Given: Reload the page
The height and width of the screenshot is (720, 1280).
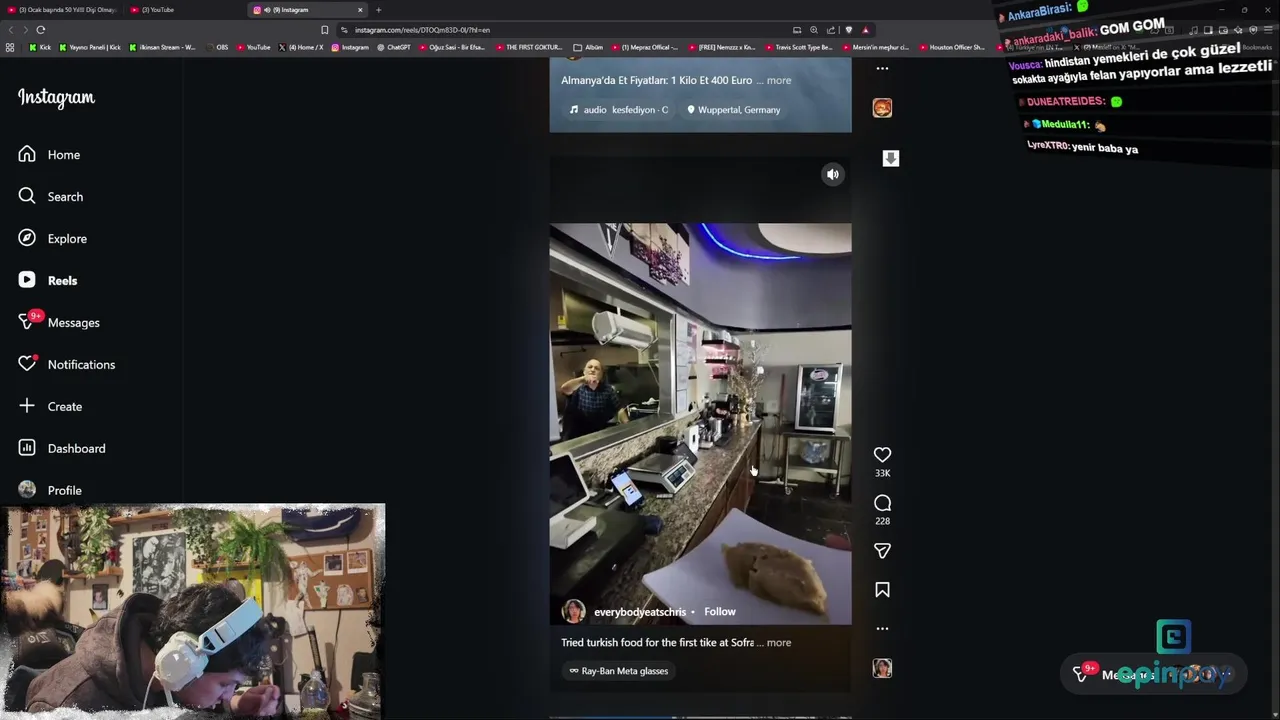Looking at the screenshot, I should coord(40,30).
